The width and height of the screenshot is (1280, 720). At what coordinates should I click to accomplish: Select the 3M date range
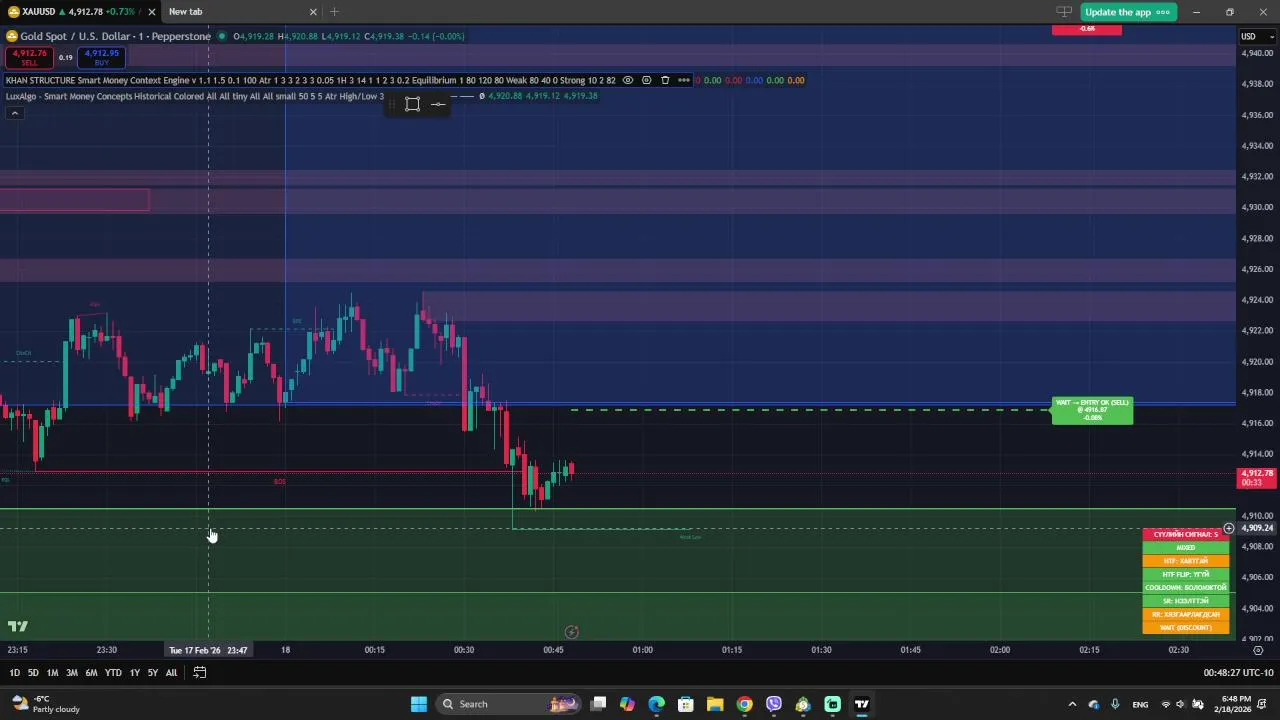(x=72, y=673)
